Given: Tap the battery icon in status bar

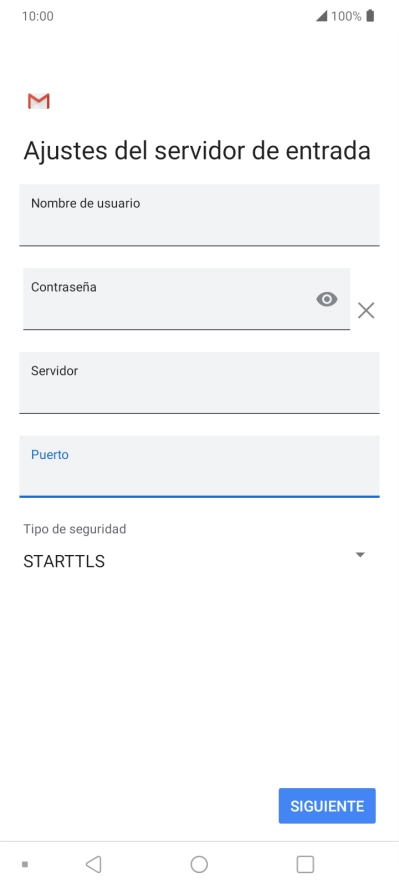Looking at the screenshot, I should point(370,16).
